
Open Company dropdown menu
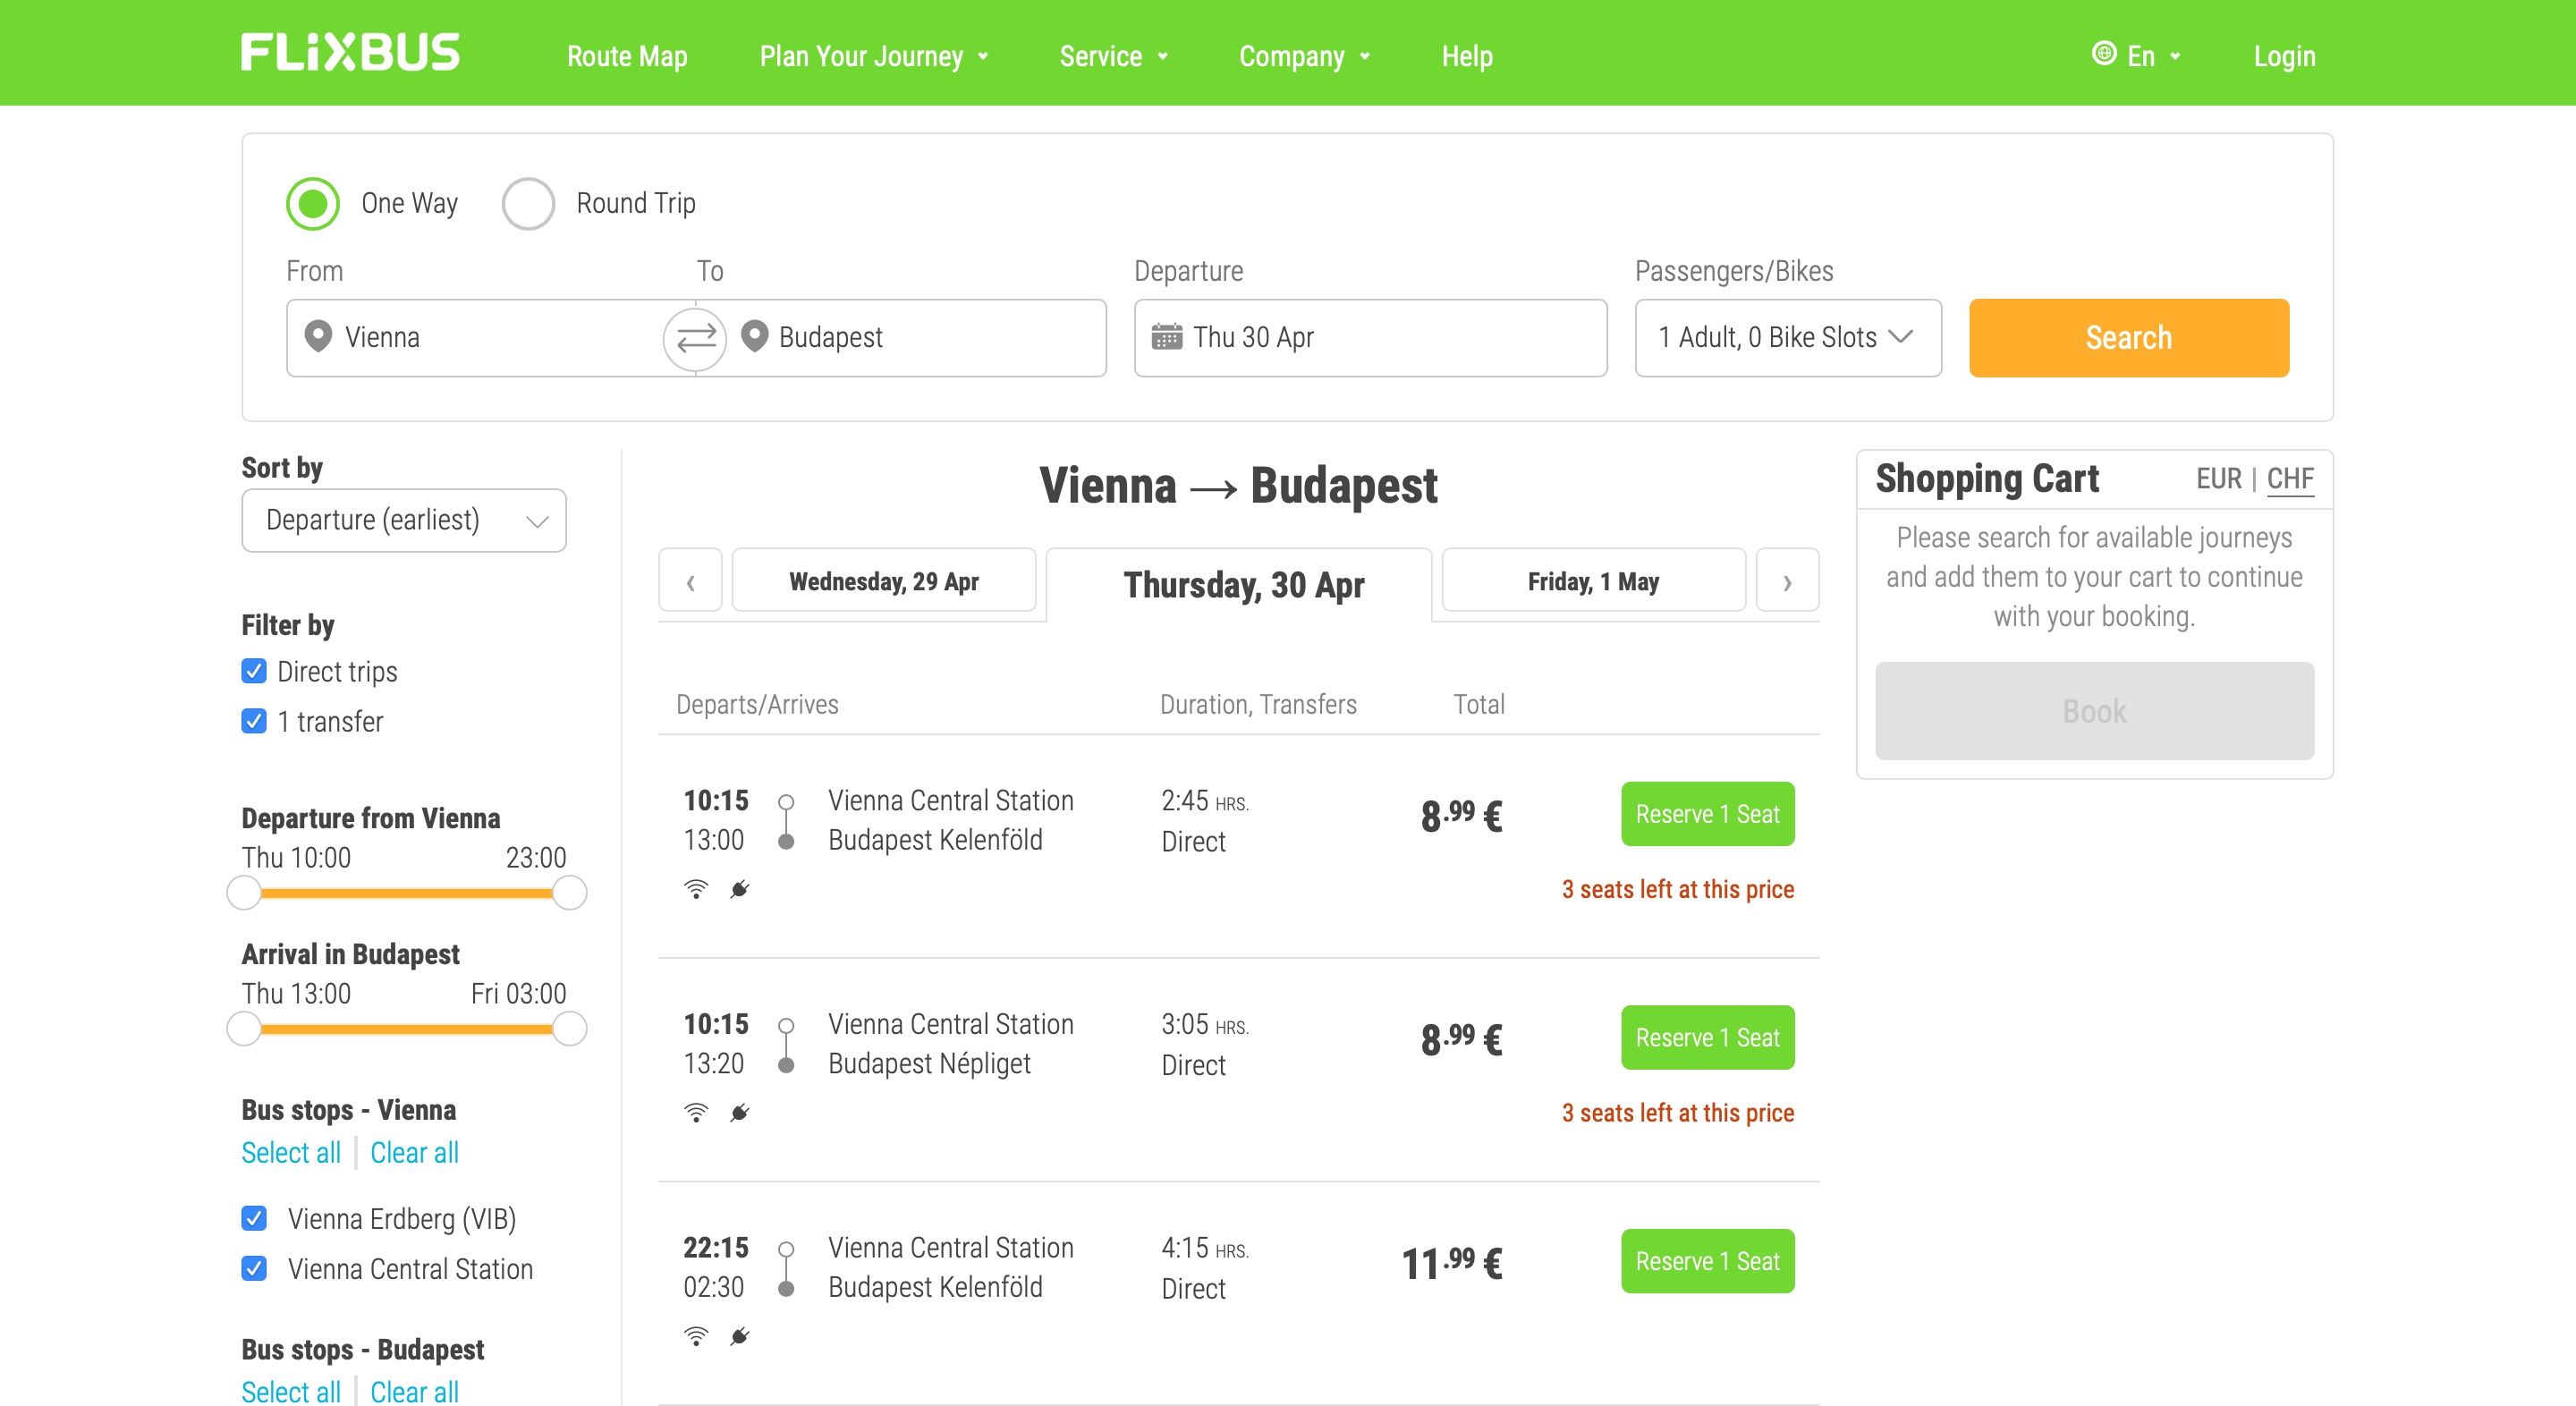tap(1304, 56)
